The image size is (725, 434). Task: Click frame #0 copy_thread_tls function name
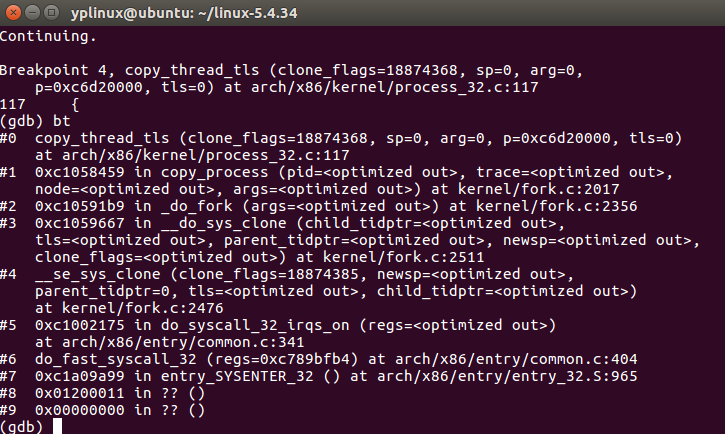[102, 138]
